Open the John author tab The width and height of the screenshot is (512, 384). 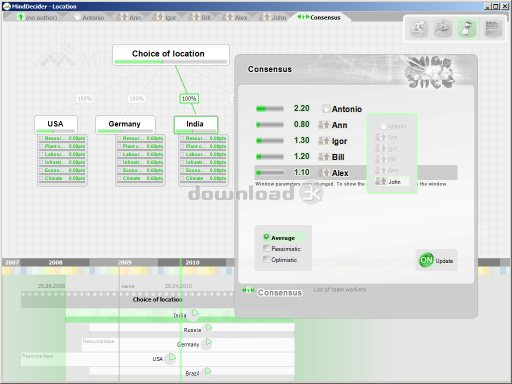pos(273,17)
